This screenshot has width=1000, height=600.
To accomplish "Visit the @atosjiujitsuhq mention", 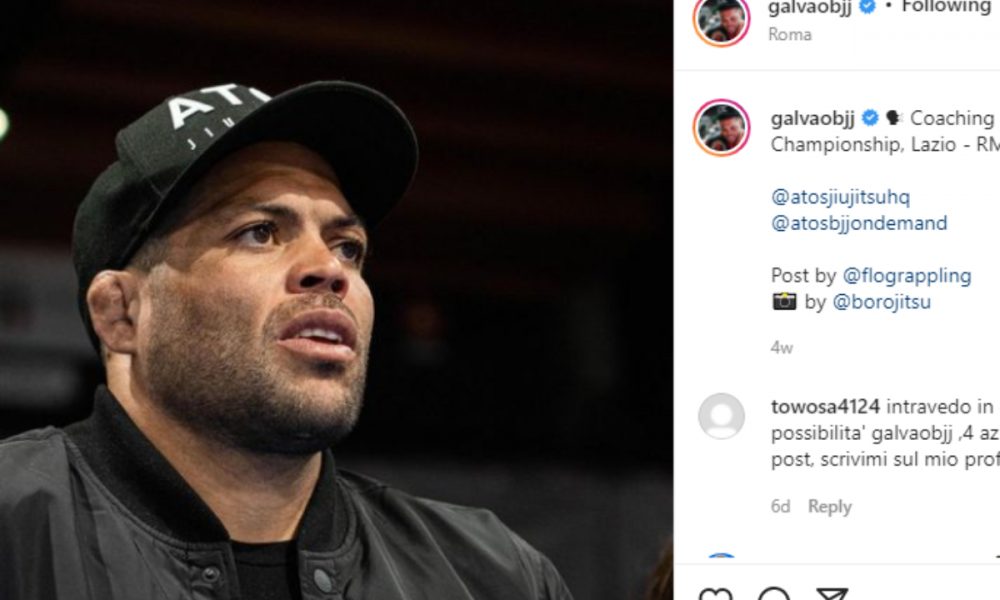I will (840, 197).
